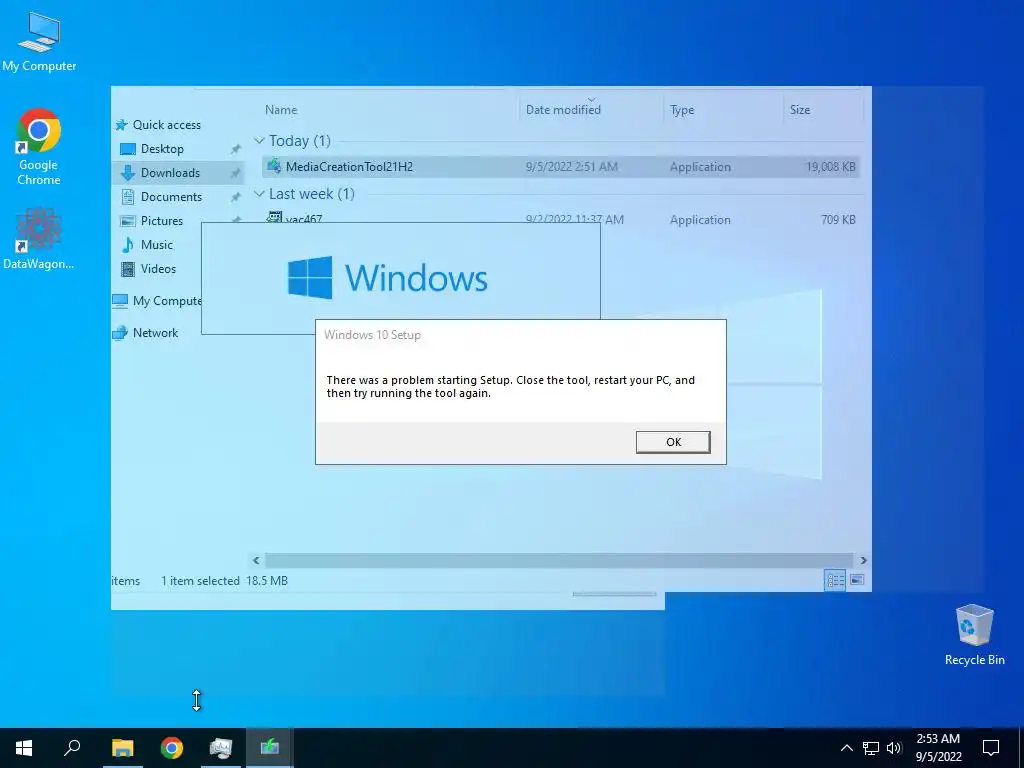Sort by Date modified column header
Viewport: 1024px width, 768px height.
[563, 110]
